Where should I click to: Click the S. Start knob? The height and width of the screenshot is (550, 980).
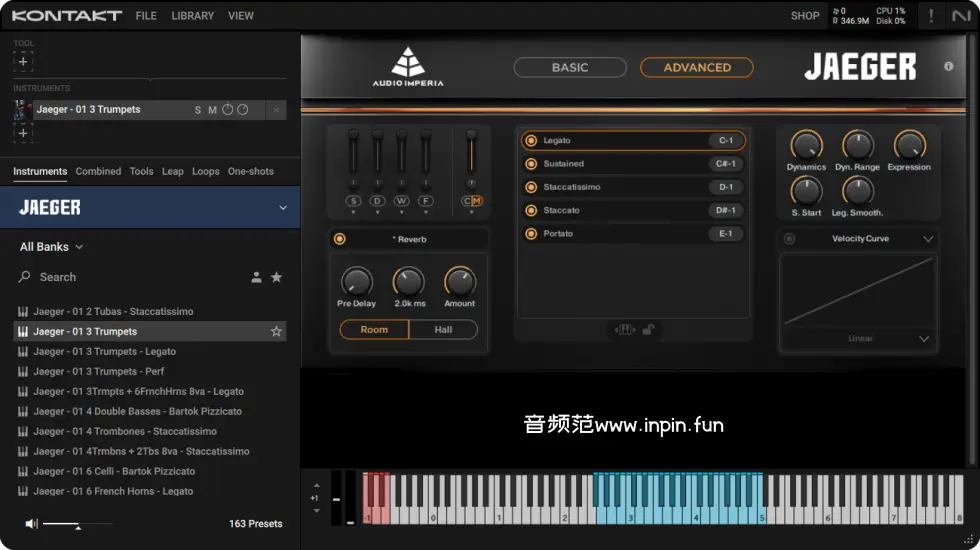click(x=806, y=191)
